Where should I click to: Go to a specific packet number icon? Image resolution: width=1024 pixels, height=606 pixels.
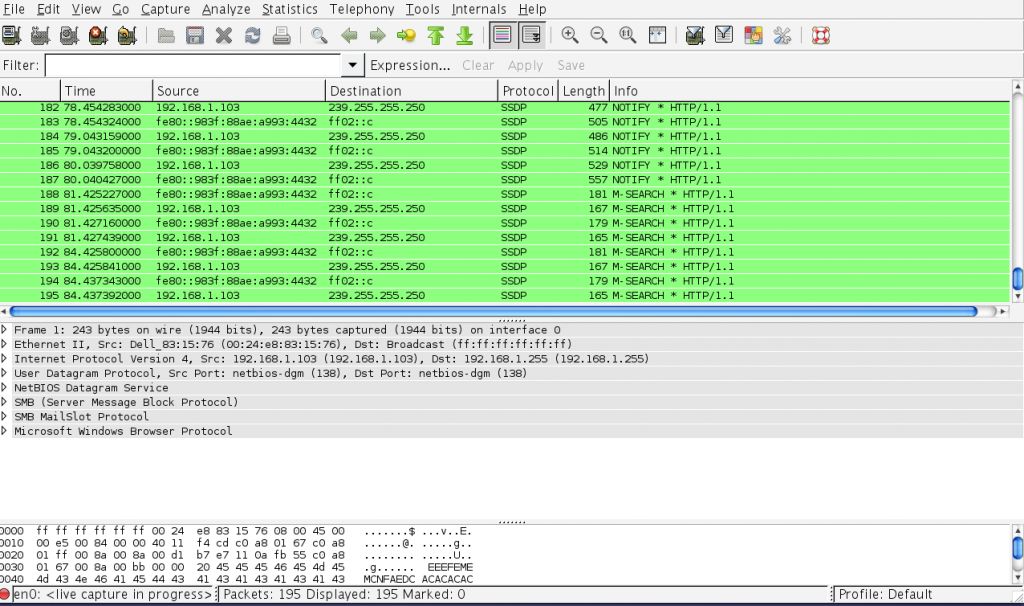tap(406, 35)
